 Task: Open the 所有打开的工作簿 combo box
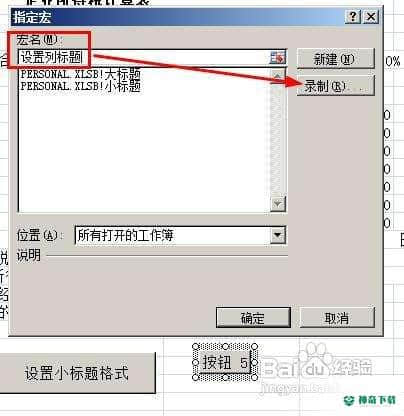tap(180, 235)
